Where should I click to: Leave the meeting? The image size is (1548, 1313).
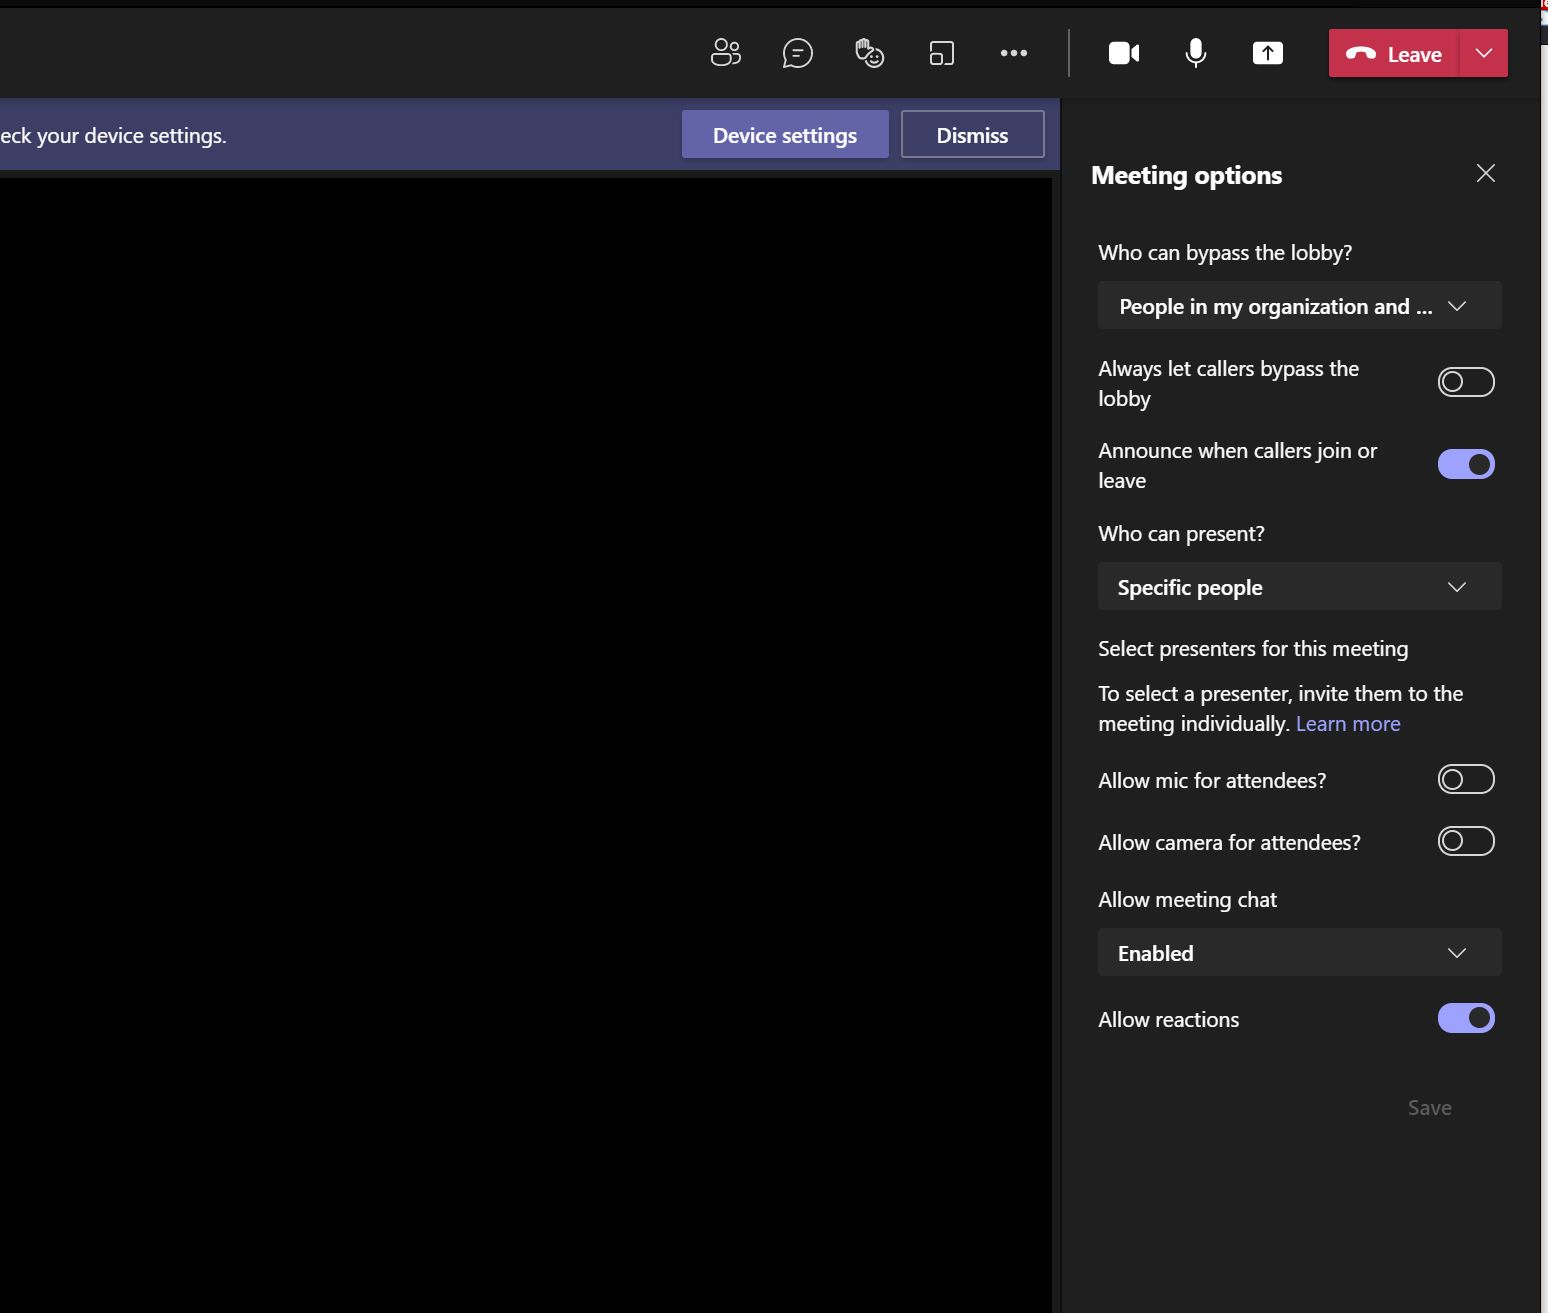tap(1394, 53)
